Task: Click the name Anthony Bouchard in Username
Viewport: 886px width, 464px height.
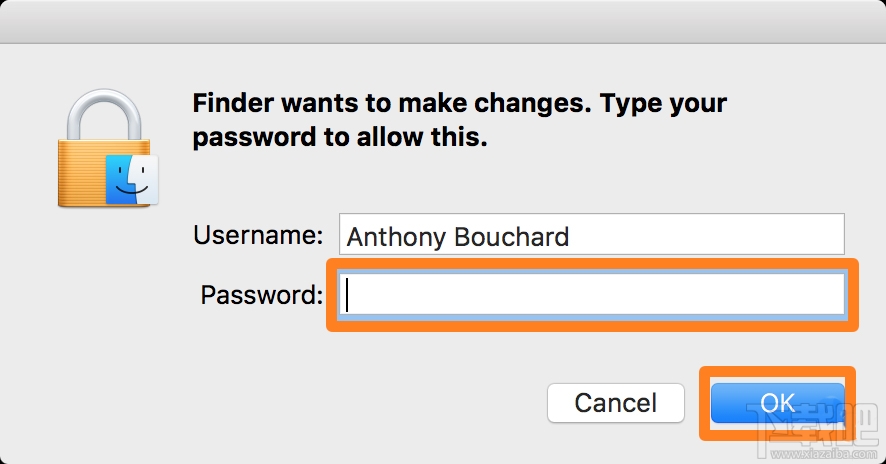Action: pyautogui.click(x=458, y=237)
